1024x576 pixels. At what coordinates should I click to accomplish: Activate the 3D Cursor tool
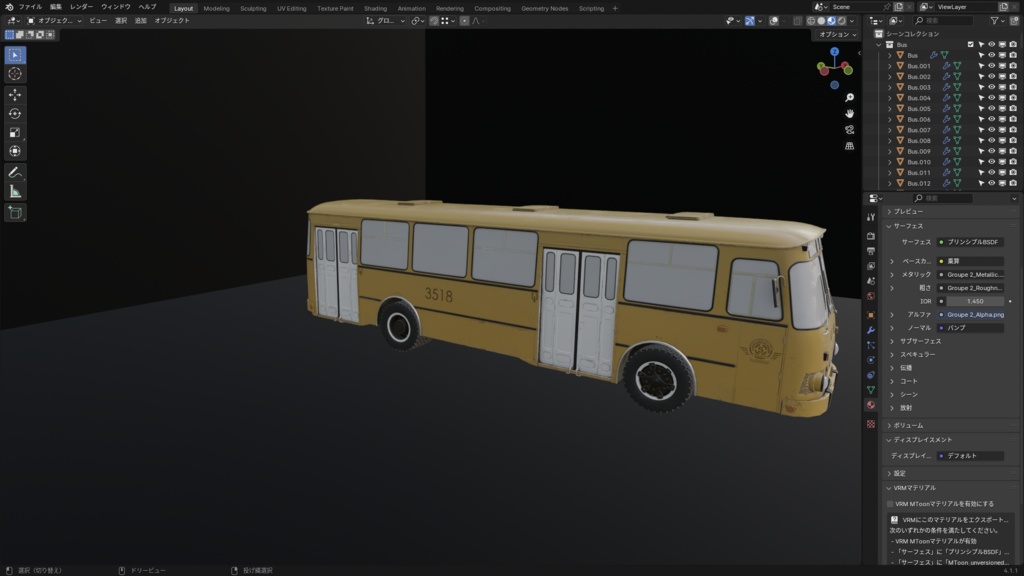click(15, 74)
